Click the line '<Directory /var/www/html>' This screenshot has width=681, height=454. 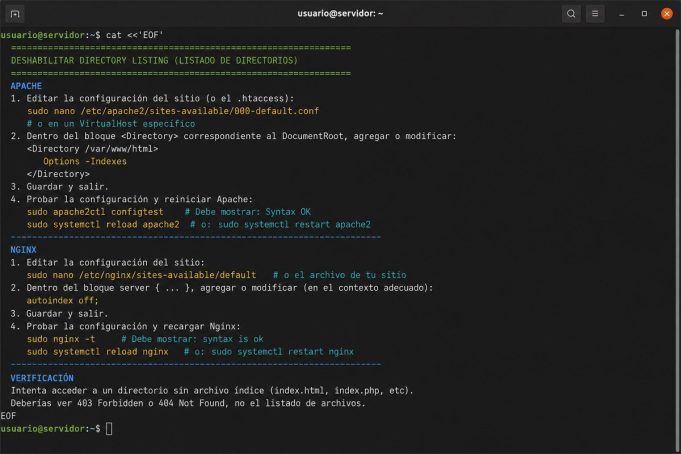click(93, 149)
